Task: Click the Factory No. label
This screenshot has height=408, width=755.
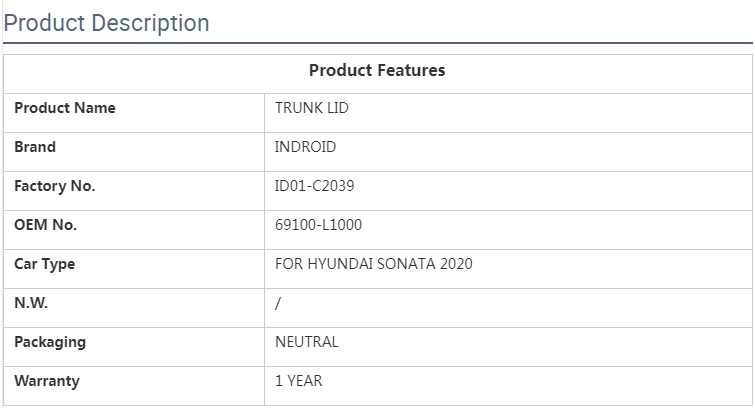Action: (x=55, y=186)
